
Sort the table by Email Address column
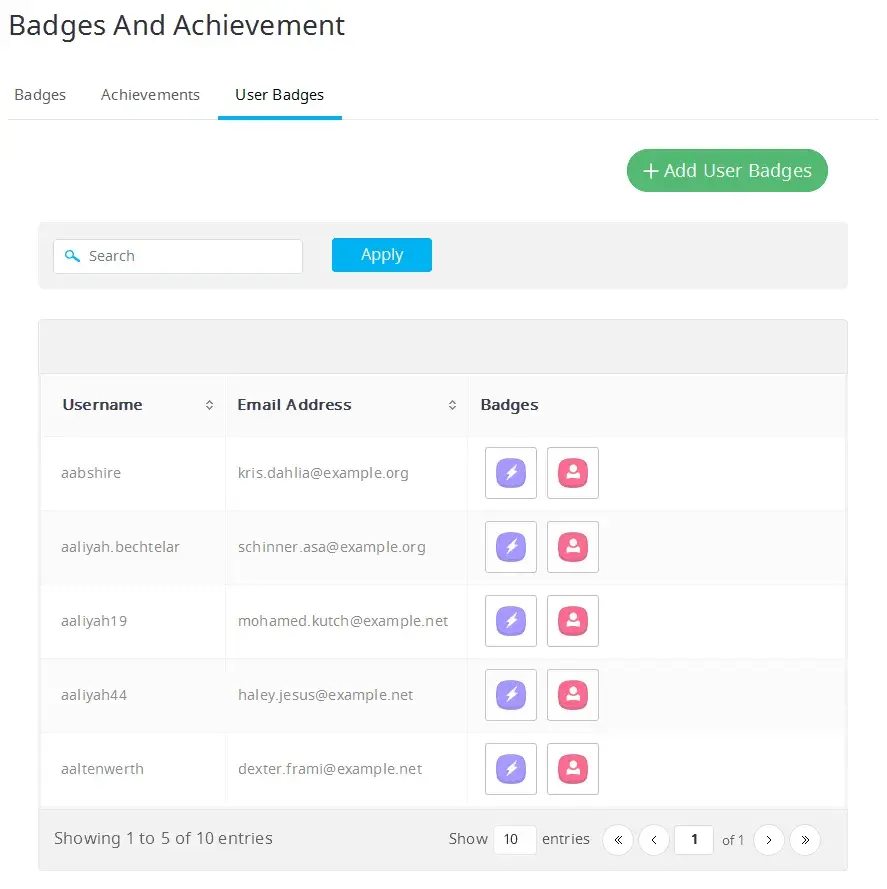452,405
